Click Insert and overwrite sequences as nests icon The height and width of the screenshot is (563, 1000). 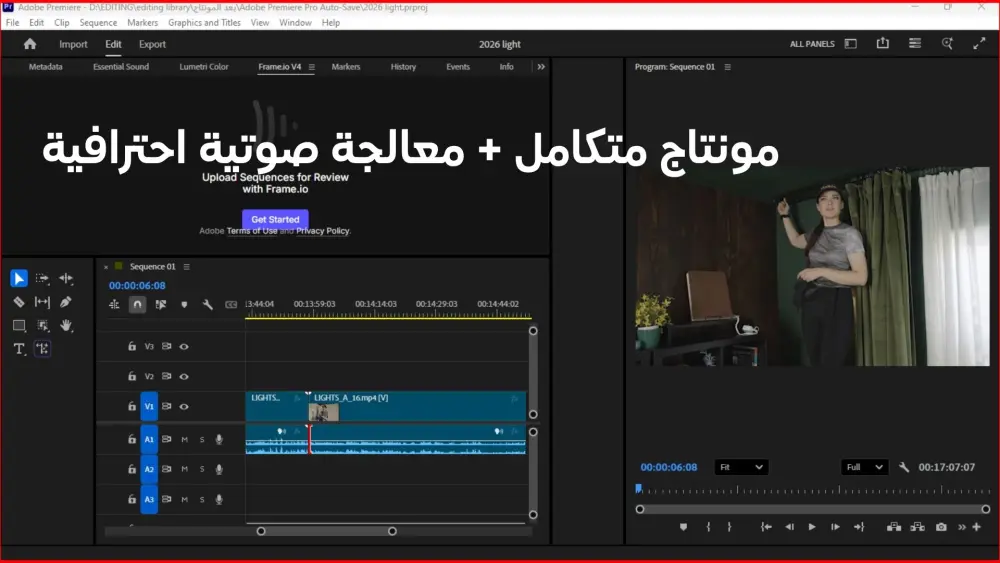[114, 305]
